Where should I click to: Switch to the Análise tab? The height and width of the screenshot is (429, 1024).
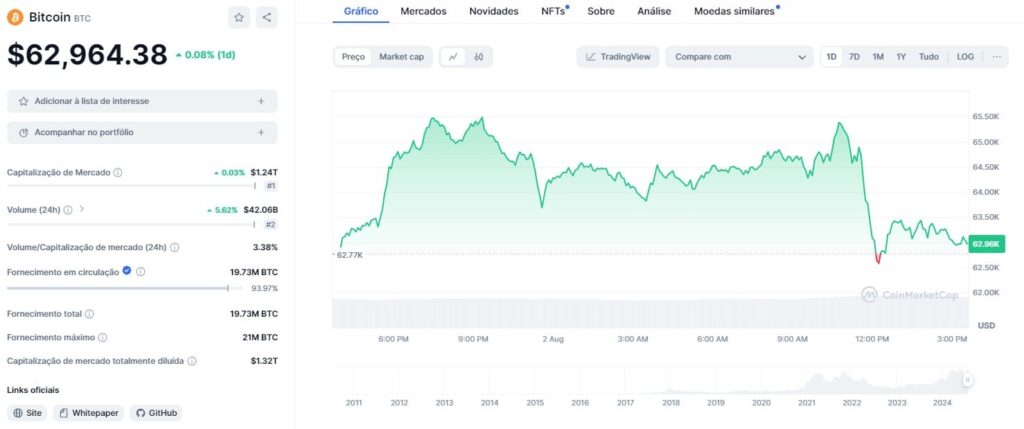coord(654,11)
